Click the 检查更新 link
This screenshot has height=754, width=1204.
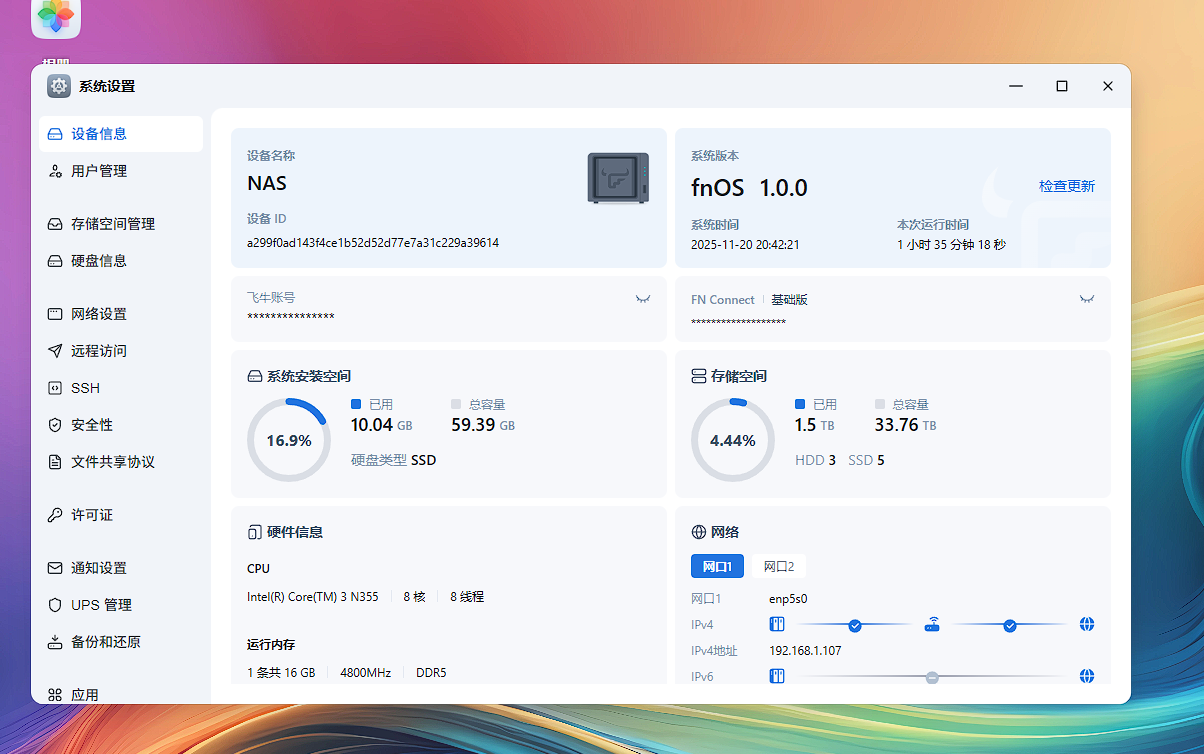(1066, 186)
